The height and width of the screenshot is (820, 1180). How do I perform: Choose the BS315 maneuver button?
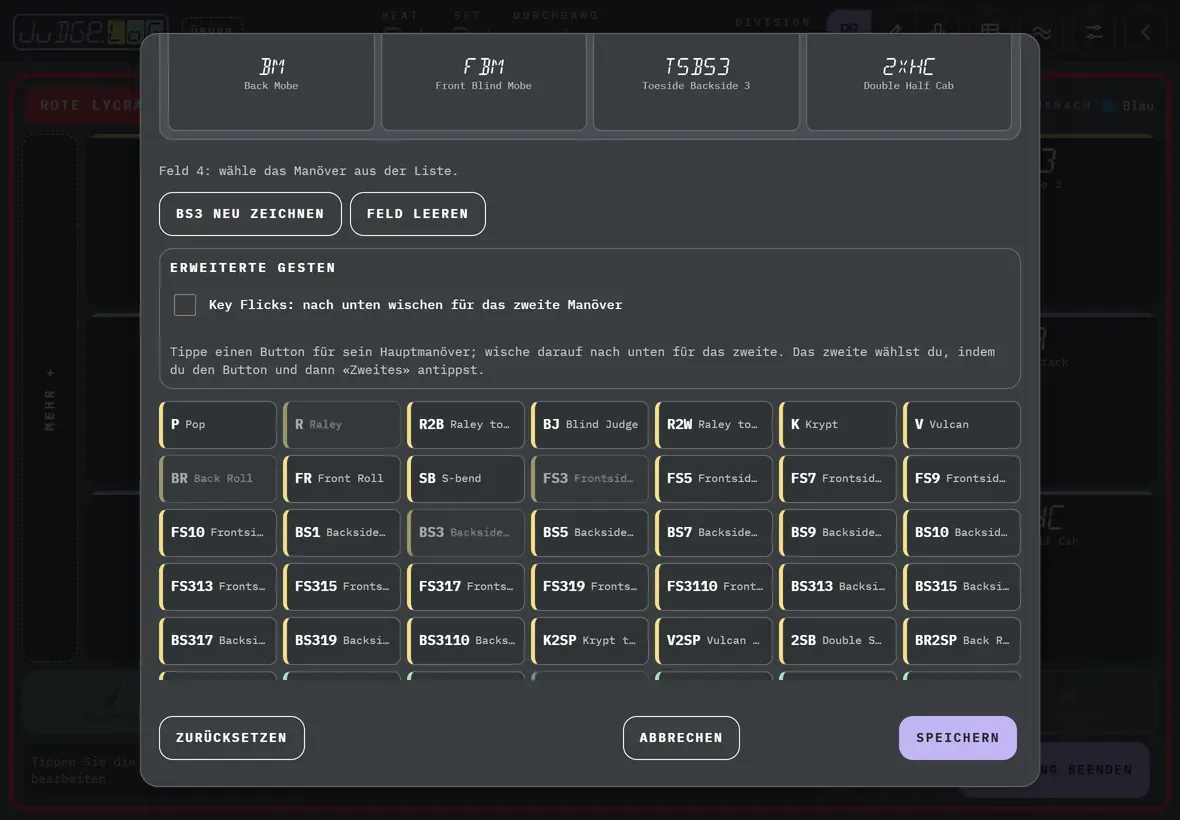(962, 587)
